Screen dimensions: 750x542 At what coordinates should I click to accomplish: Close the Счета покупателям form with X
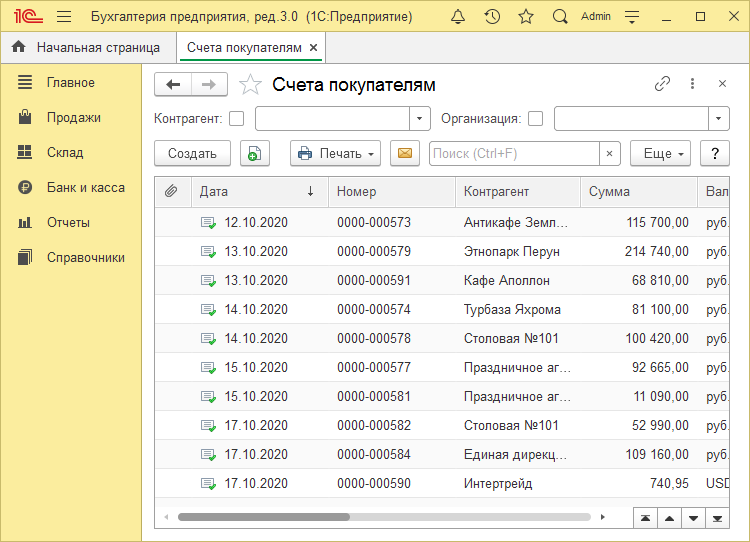[722, 84]
